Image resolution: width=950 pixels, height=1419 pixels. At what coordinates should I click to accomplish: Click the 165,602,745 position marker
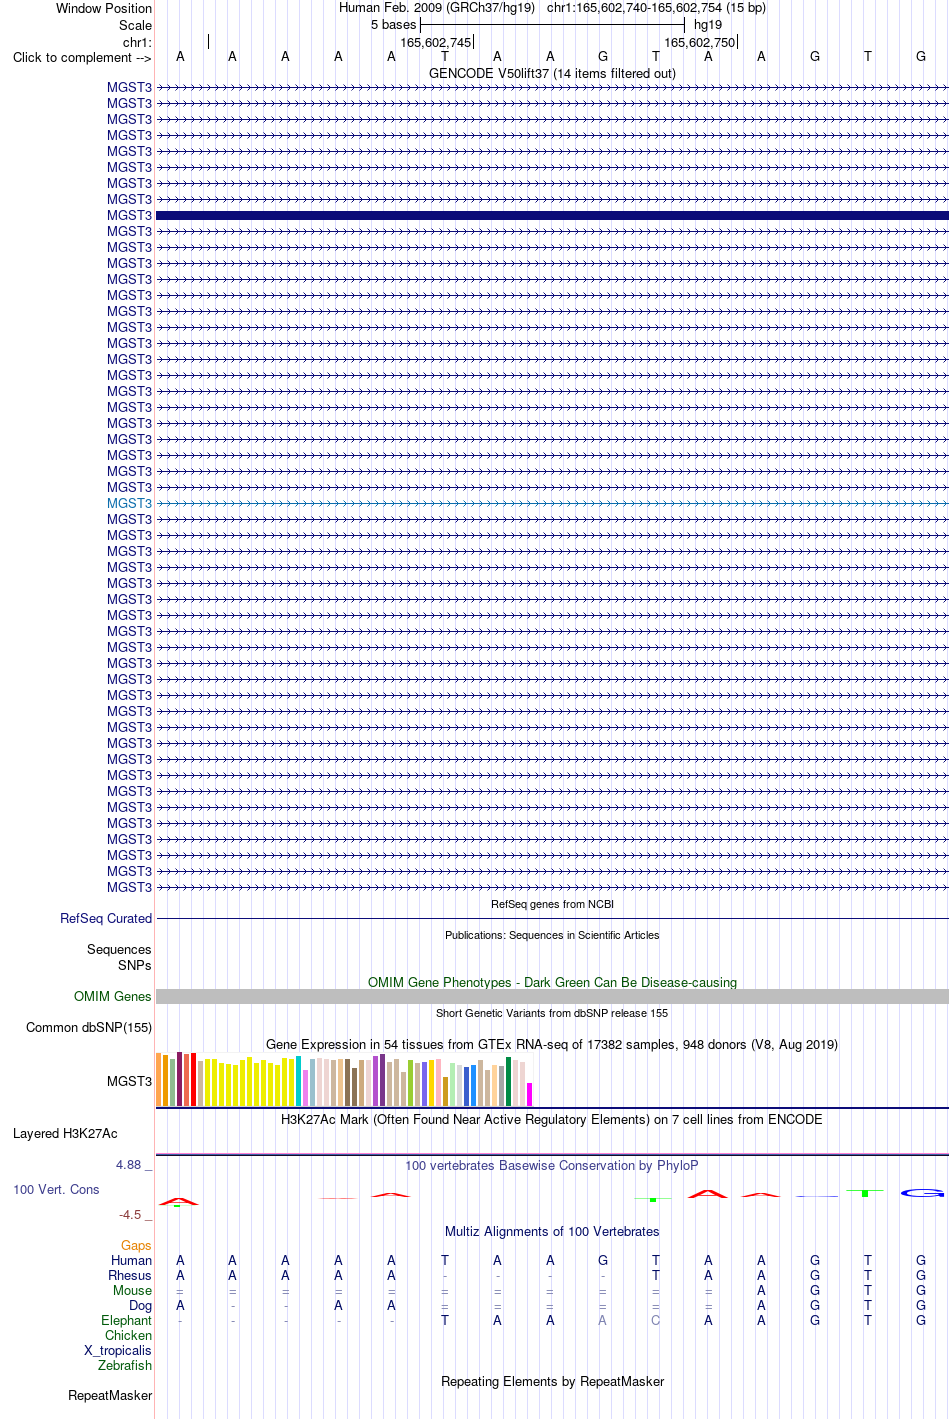click(435, 42)
